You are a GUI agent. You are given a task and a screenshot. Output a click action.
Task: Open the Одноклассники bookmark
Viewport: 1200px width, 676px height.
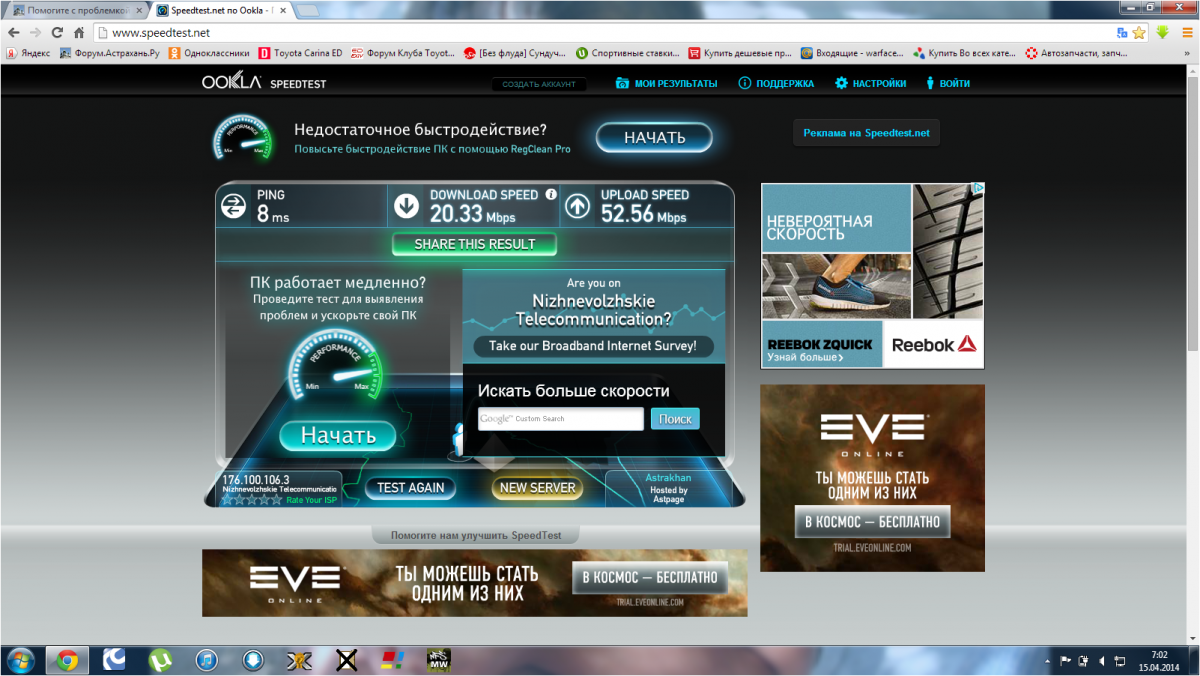pyautogui.click(x=209, y=53)
